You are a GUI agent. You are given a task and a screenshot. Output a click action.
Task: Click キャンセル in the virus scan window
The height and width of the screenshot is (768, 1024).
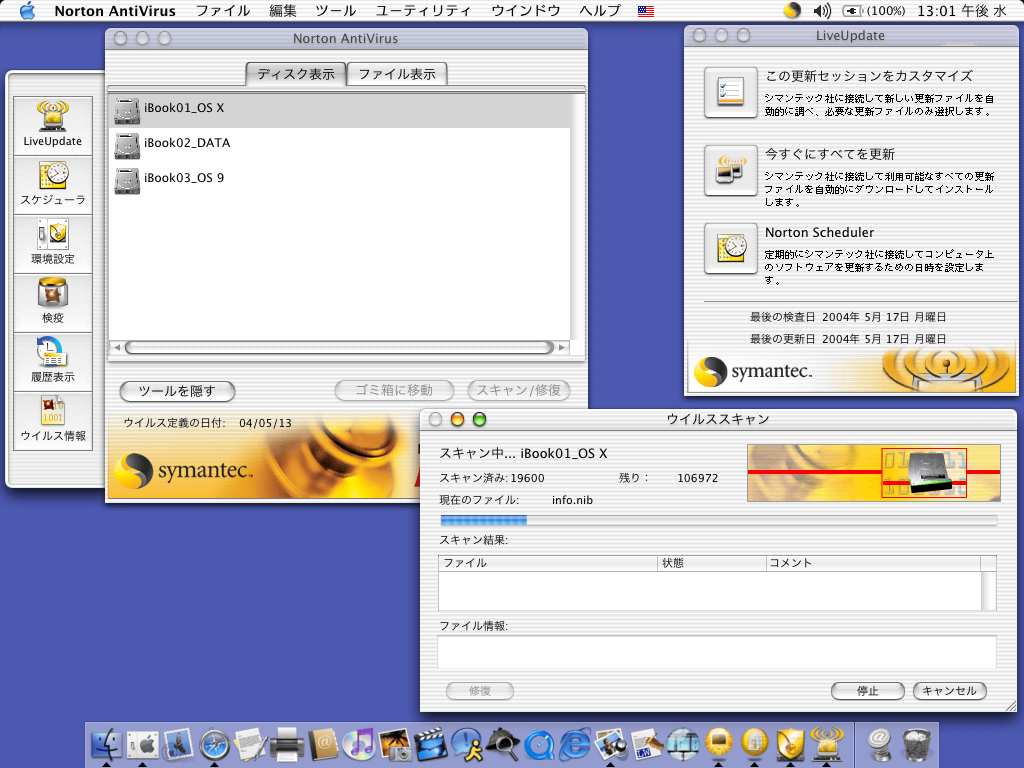(x=950, y=691)
